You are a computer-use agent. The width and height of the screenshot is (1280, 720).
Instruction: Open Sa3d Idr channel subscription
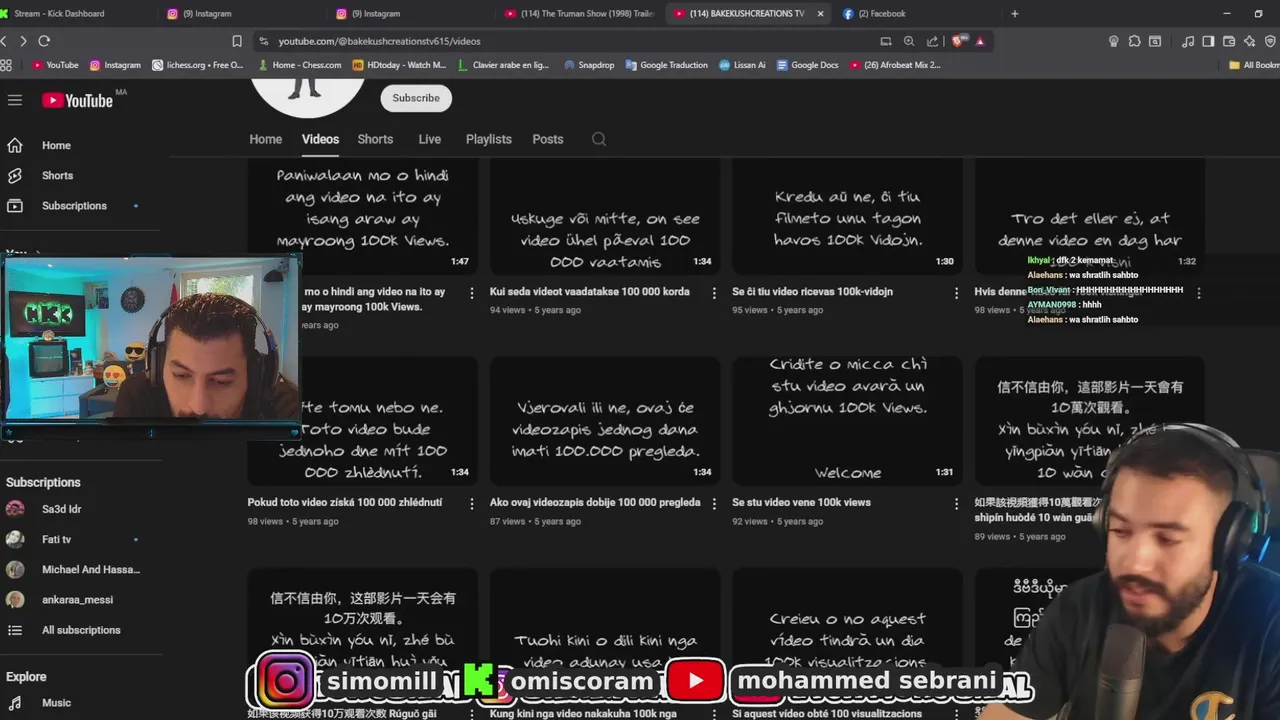81,509
